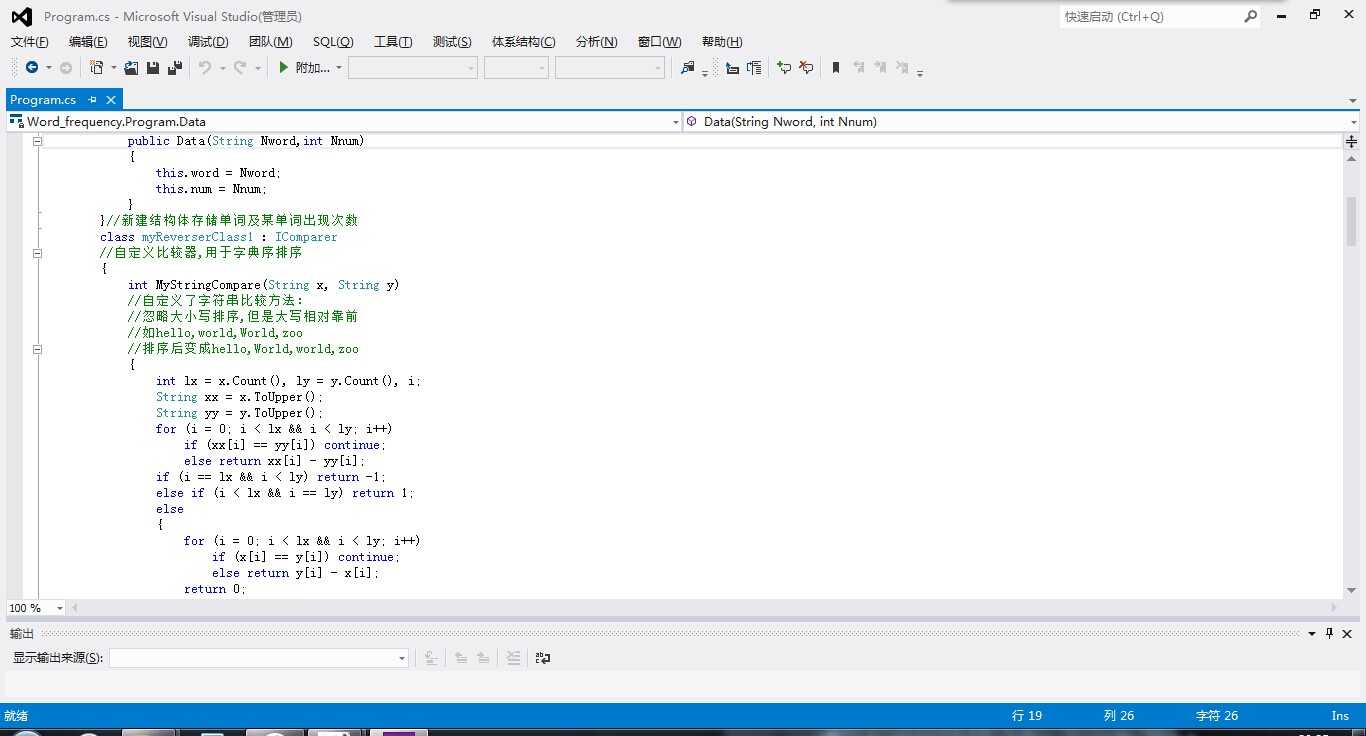This screenshot has width=1366, height=736.
Task: Open Find in Files from the toolbar
Action: [x=687, y=68]
